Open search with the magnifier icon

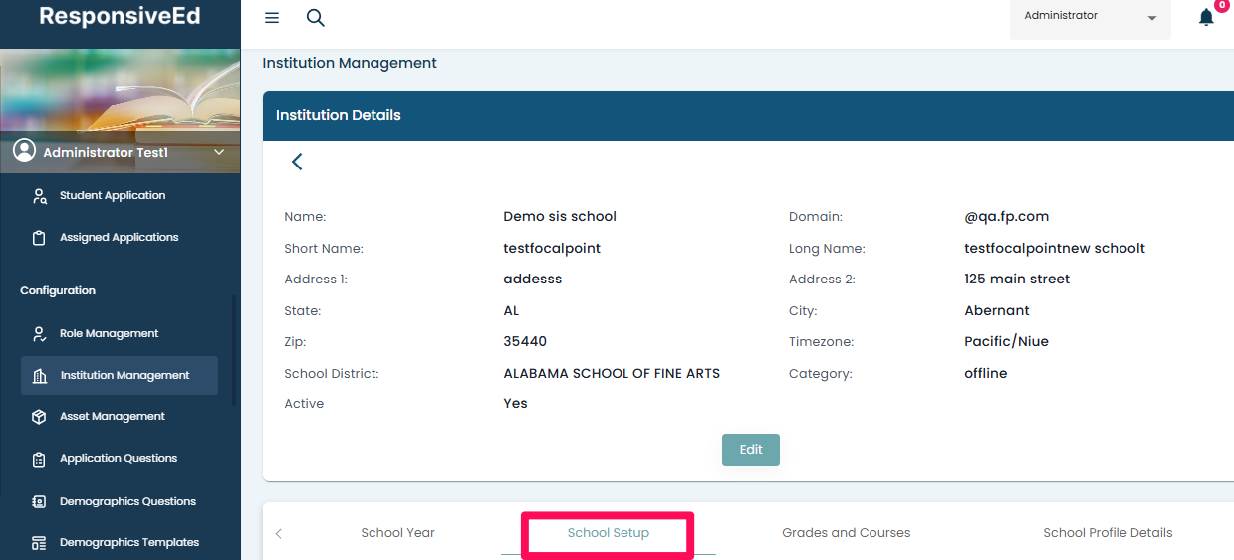(315, 18)
